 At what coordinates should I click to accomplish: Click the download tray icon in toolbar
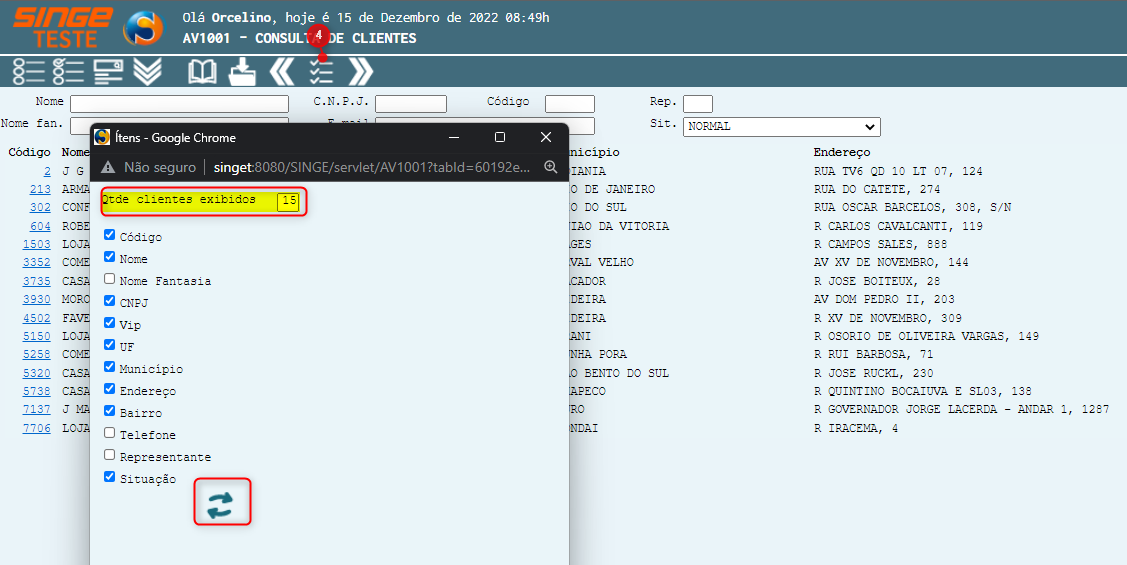click(x=242, y=71)
